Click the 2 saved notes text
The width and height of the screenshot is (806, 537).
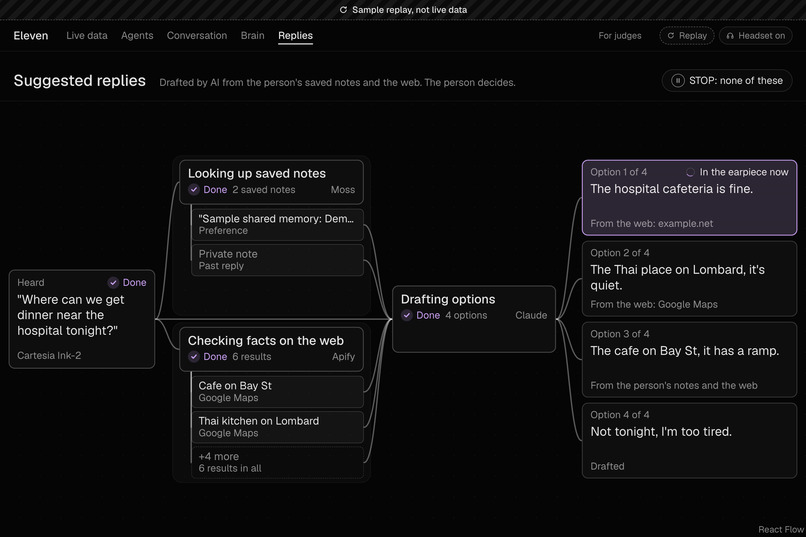click(x=264, y=190)
